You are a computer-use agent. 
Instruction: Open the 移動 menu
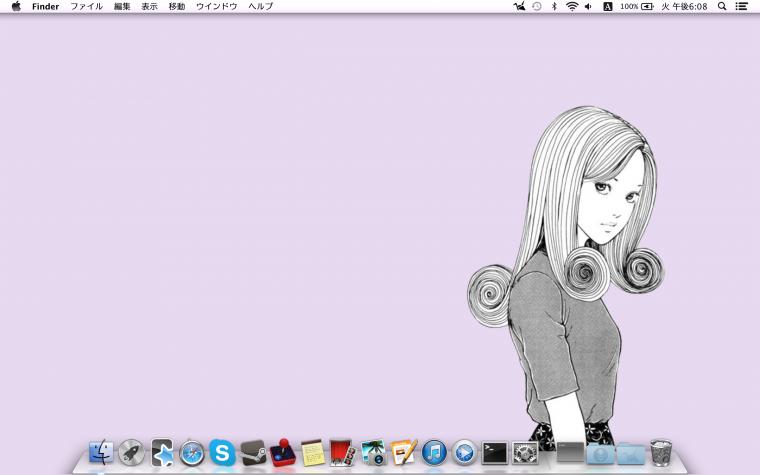point(177,6)
